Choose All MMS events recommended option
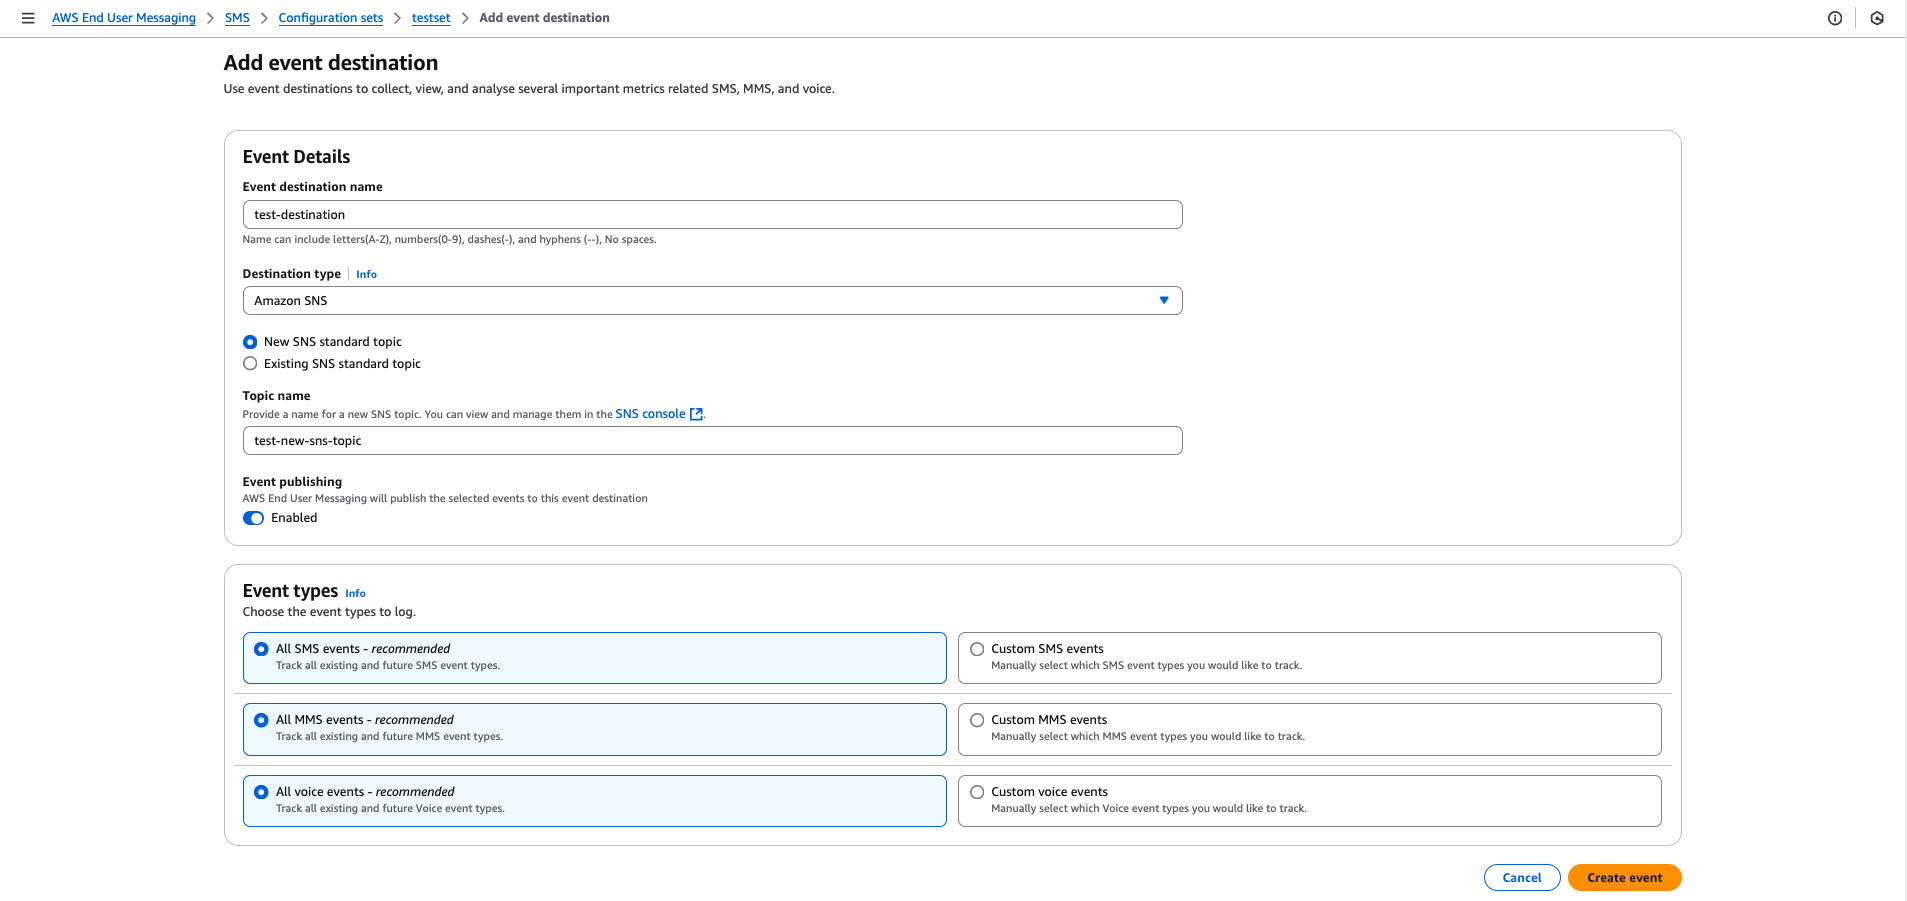 [x=594, y=729]
